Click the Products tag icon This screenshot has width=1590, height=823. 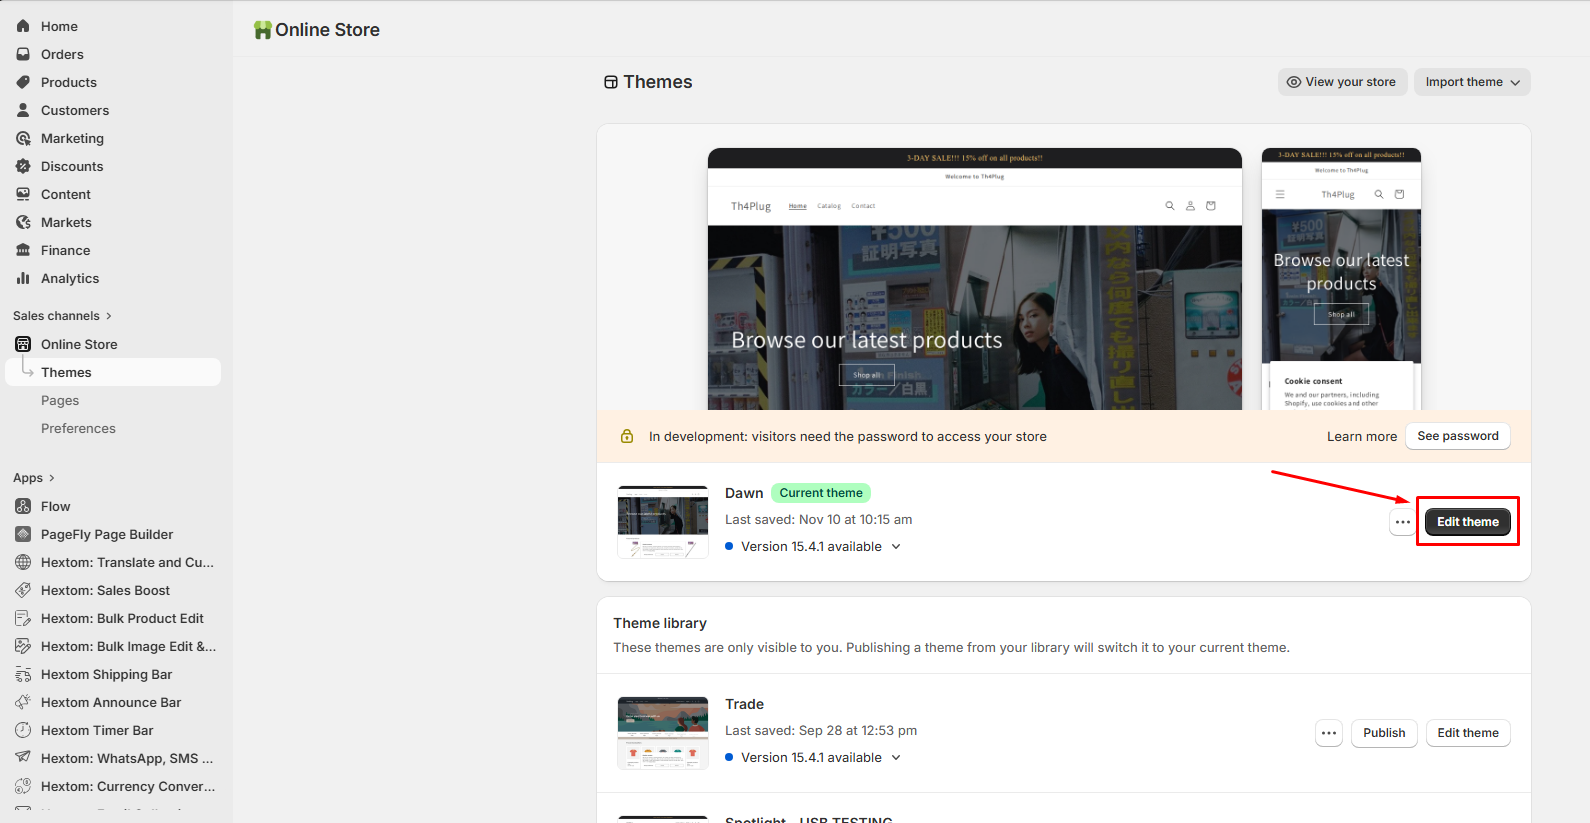click(23, 82)
